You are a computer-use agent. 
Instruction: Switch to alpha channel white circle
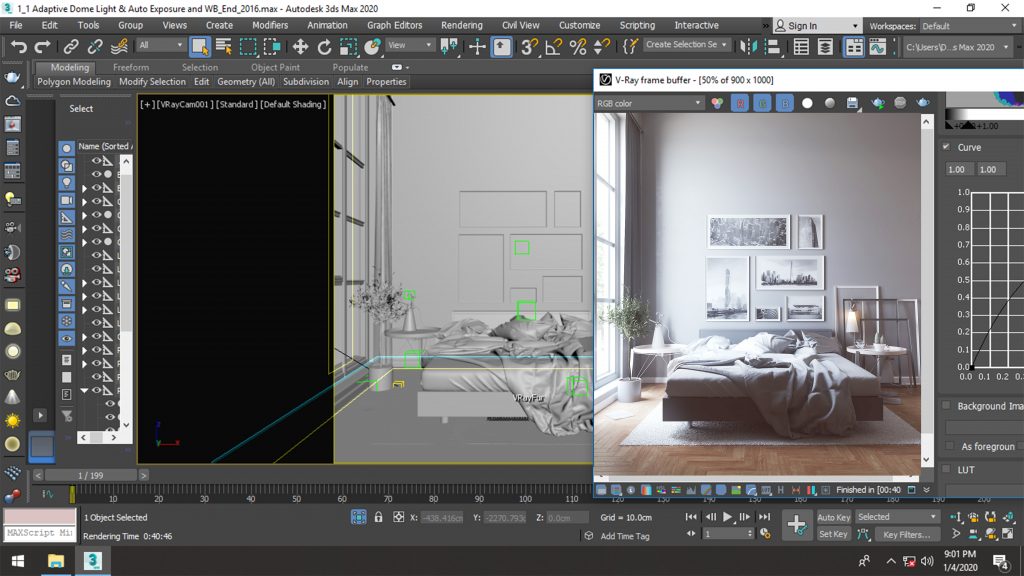coord(807,103)
